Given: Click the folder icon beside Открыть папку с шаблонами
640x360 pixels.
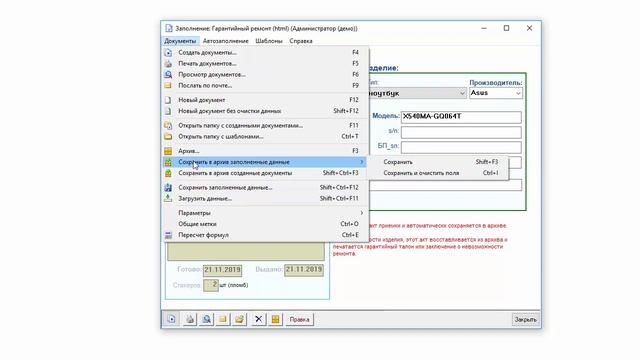Looking at the screenshot, I should [x=168, y=136].
